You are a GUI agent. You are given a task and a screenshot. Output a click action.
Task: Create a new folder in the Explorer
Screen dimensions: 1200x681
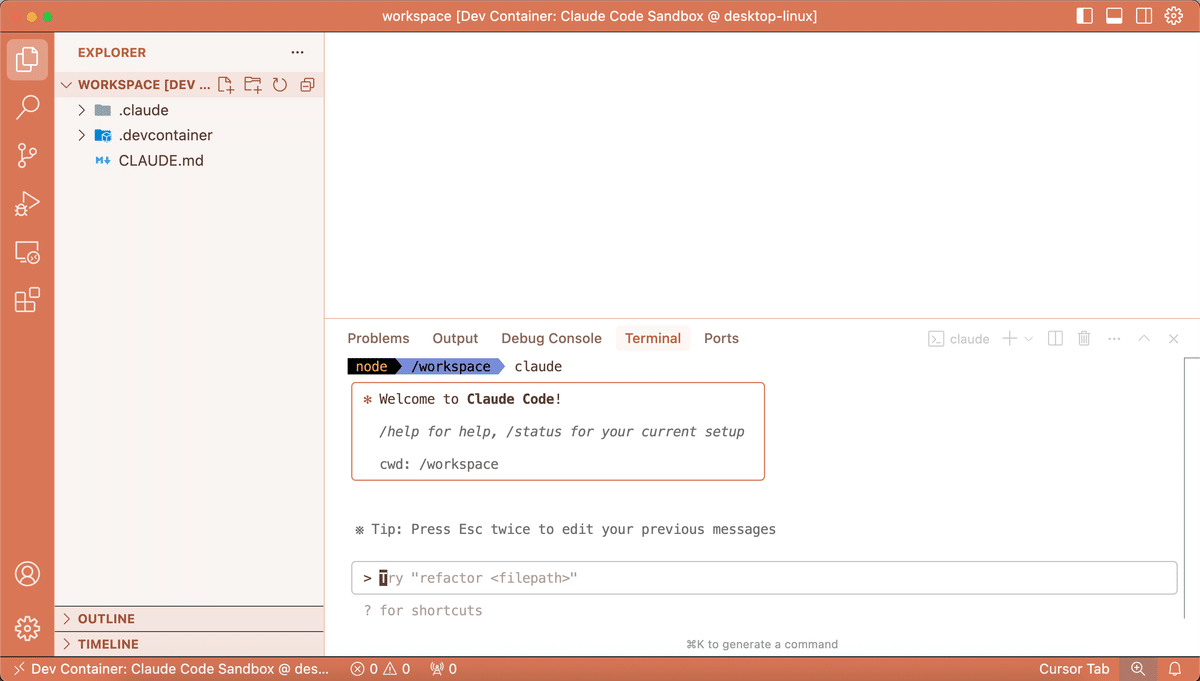pos(252,85)
